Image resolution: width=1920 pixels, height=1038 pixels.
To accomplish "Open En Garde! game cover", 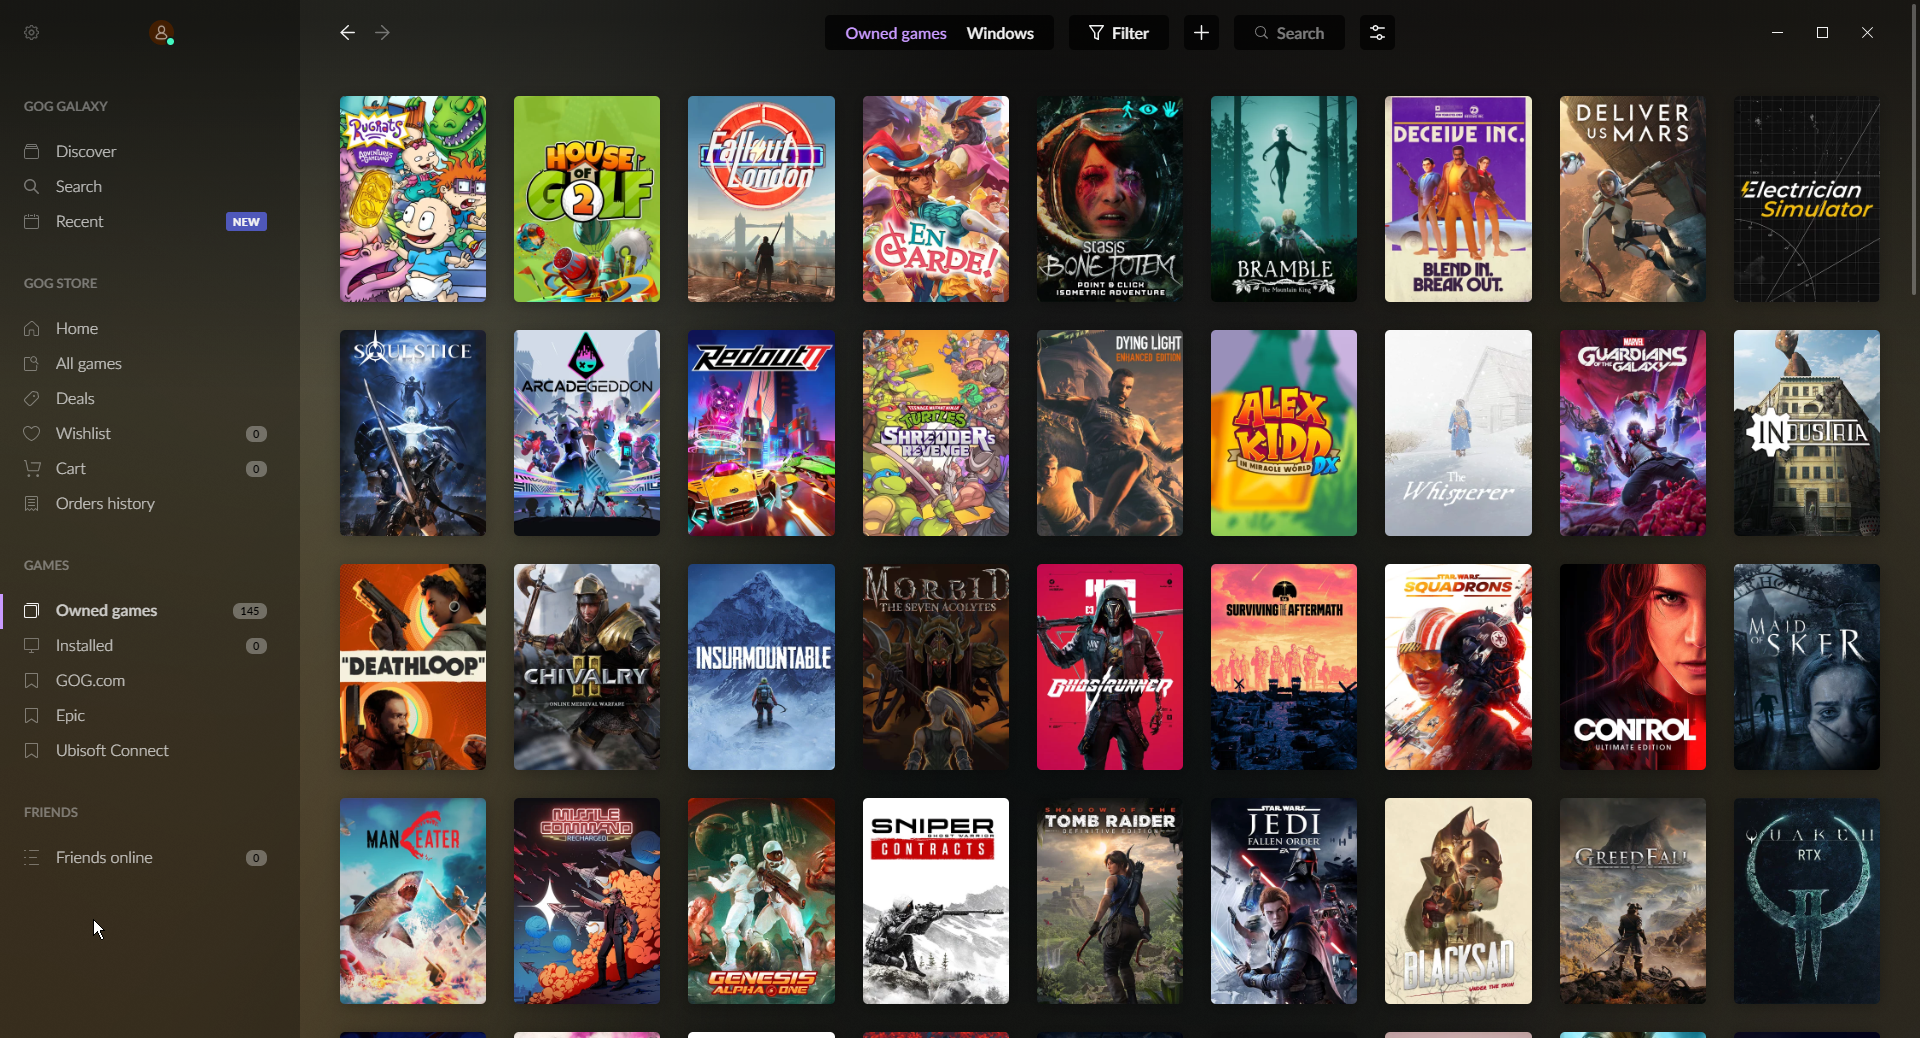I will 936,199.
